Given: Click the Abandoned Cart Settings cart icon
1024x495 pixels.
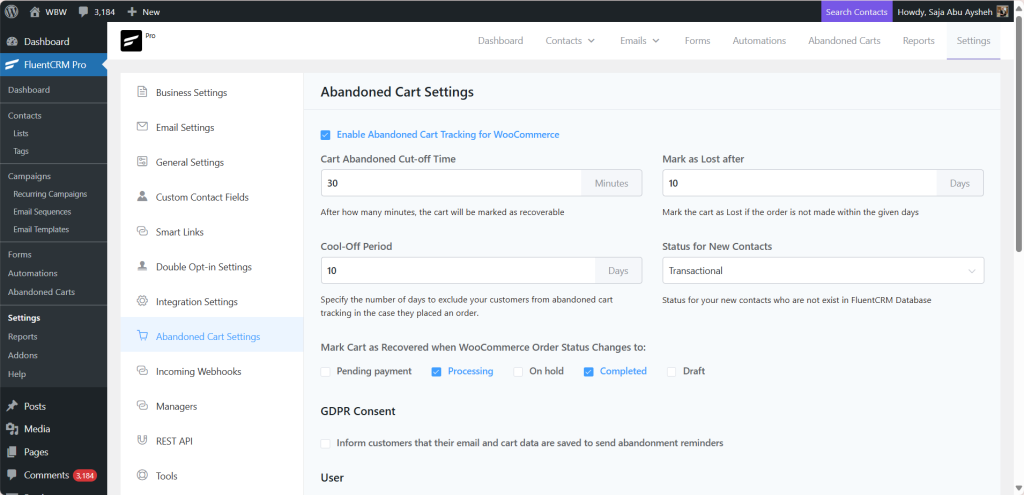Looking at the screenshot, I should click(142, 336).
